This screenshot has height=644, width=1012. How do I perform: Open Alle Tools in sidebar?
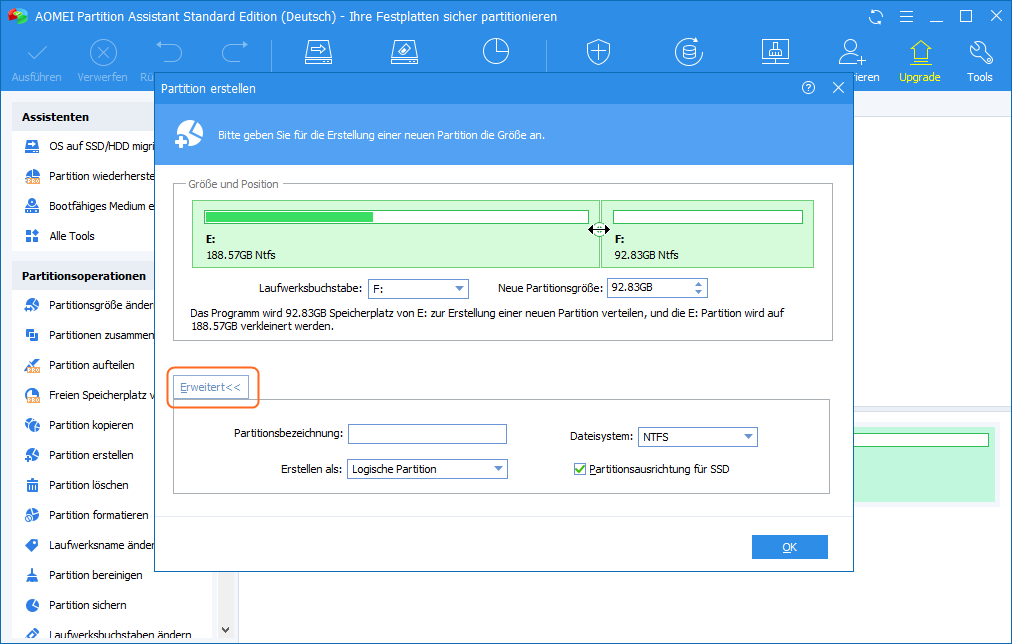[x=60, y=236]
